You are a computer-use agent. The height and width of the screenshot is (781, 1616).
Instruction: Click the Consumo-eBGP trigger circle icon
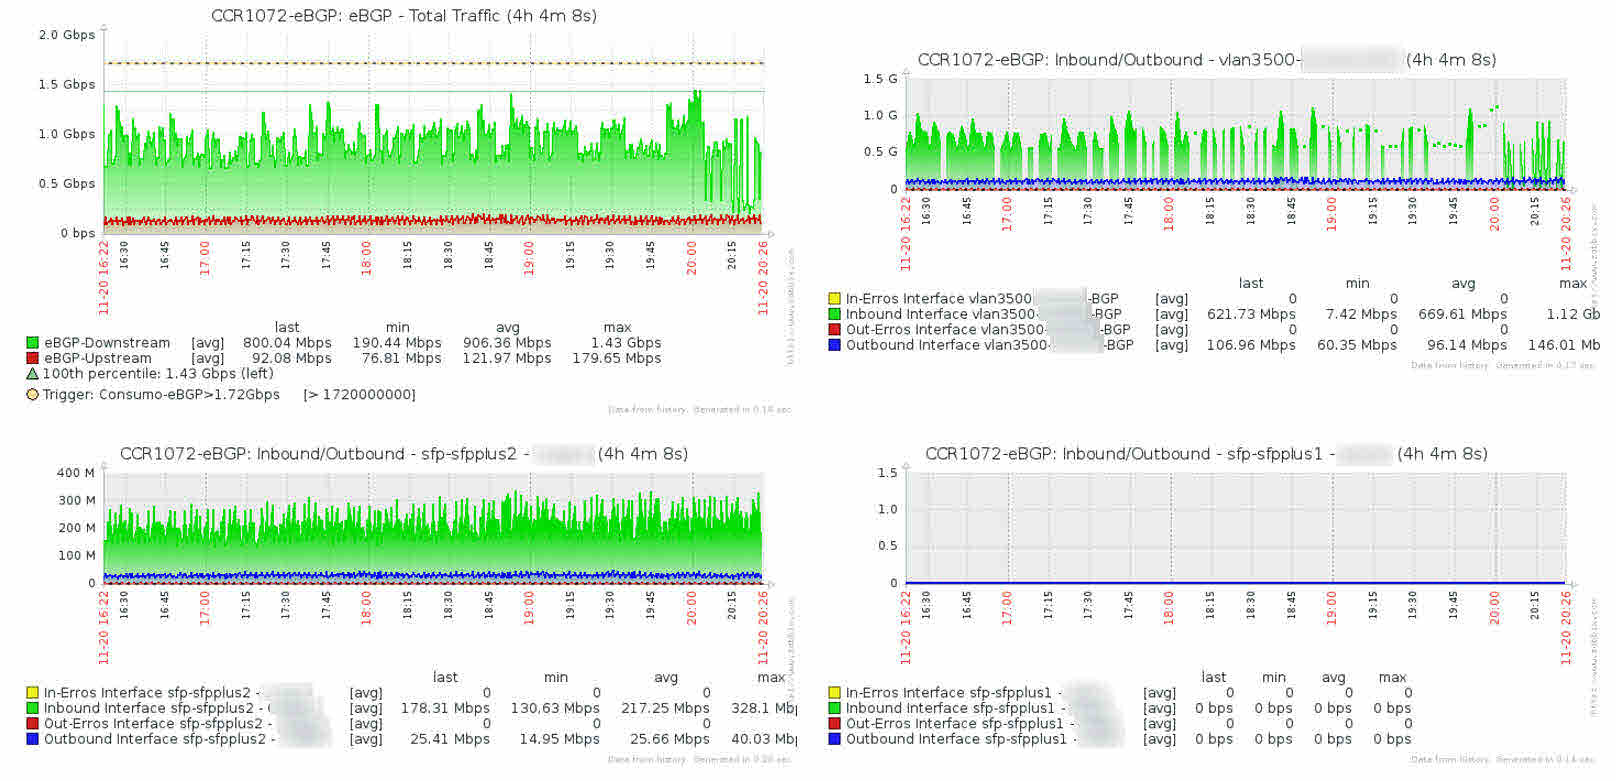pyautogui.click(x=32, y=394)
